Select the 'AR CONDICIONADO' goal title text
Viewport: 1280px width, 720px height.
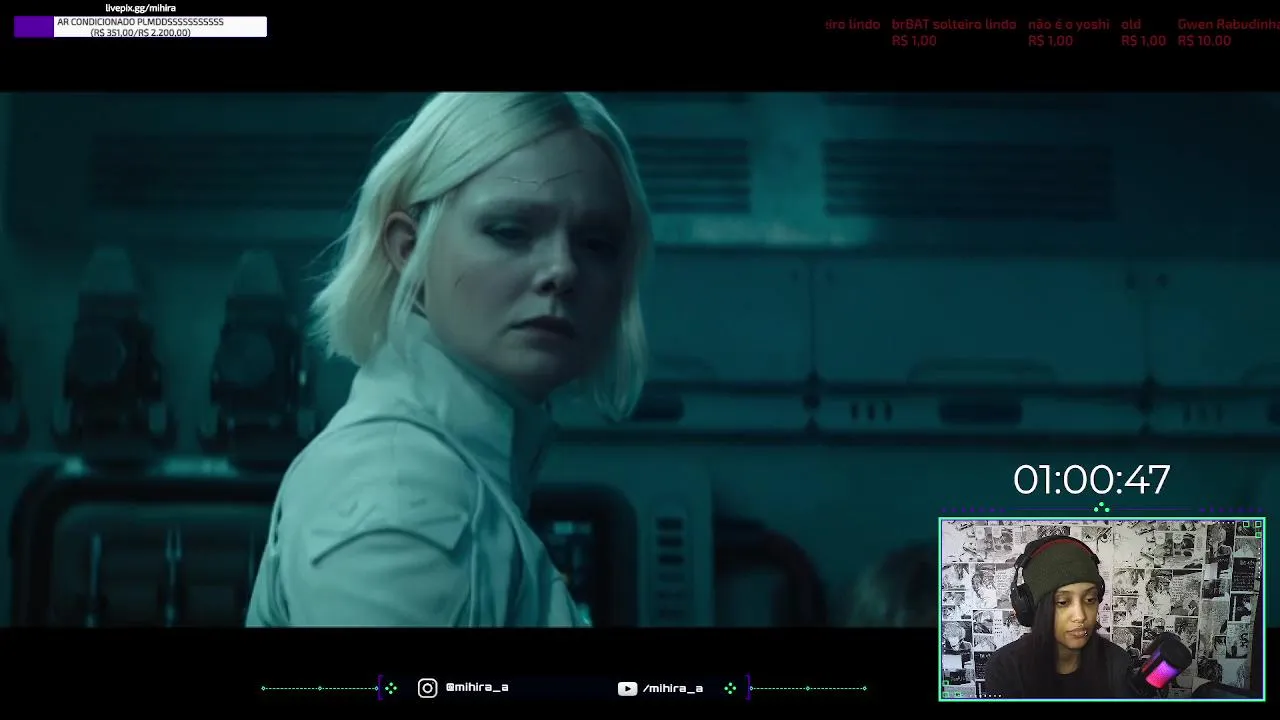[x=140, y=22]
